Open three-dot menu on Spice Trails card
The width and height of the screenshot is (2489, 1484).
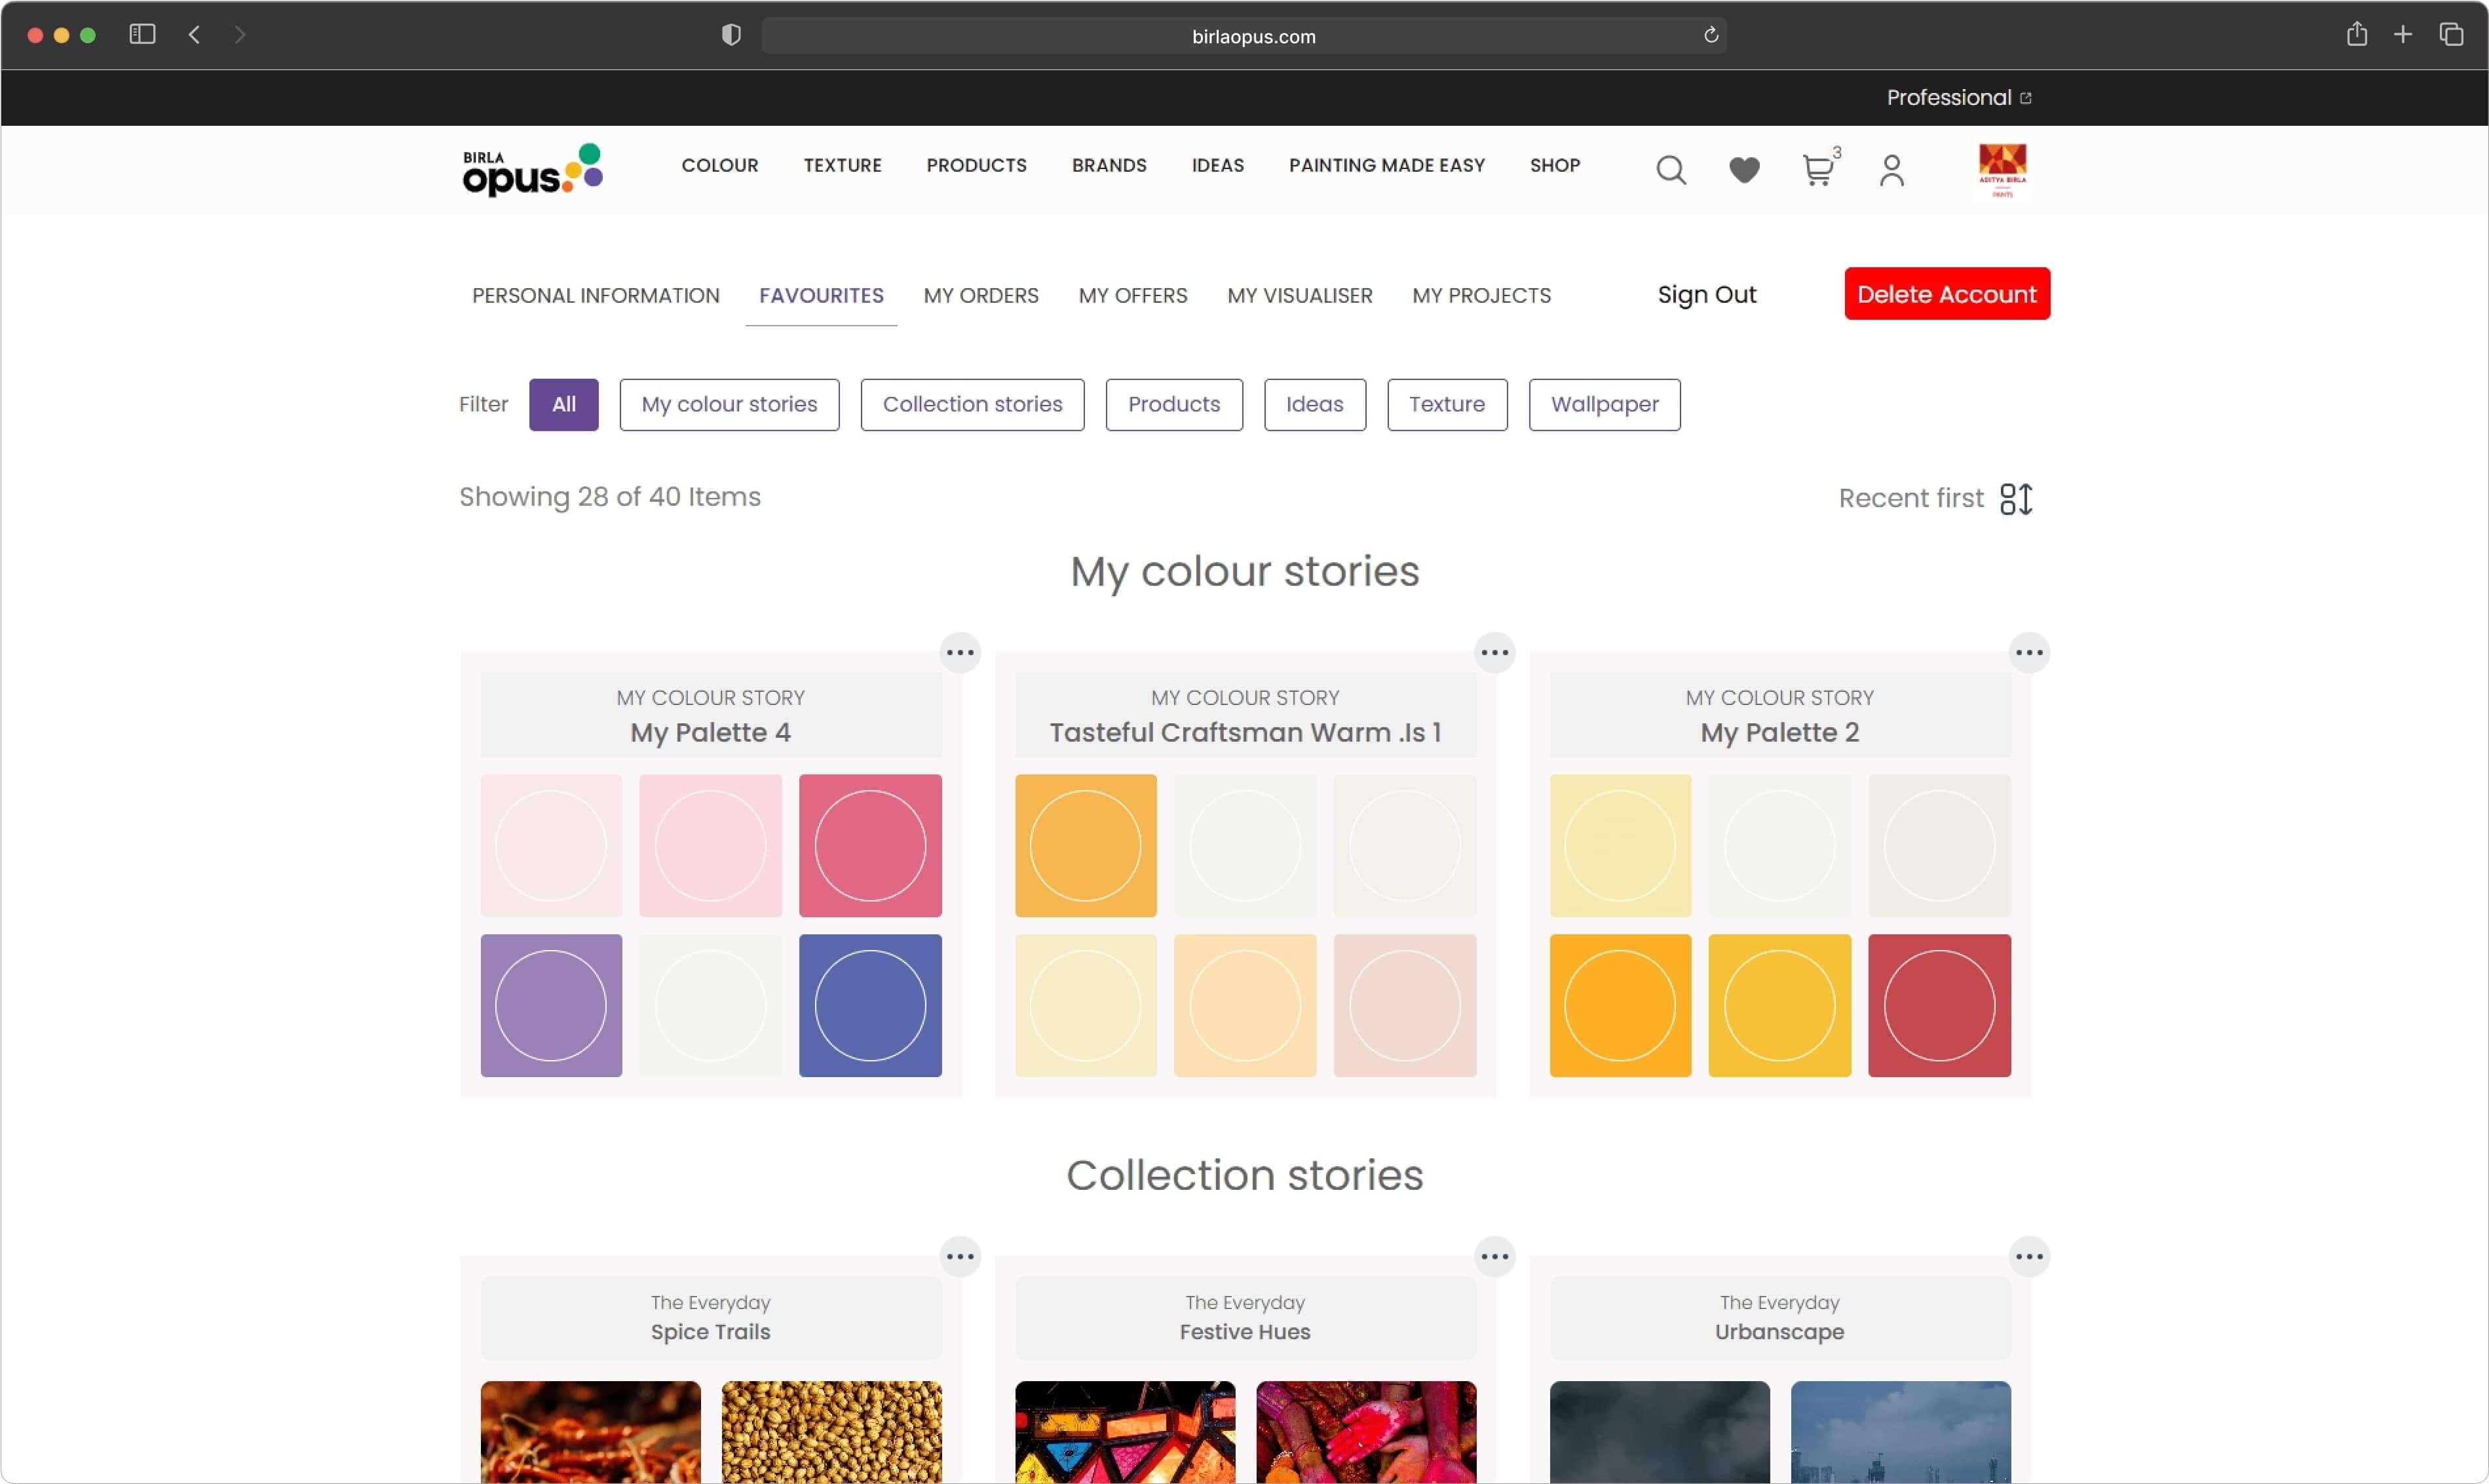959,1257
